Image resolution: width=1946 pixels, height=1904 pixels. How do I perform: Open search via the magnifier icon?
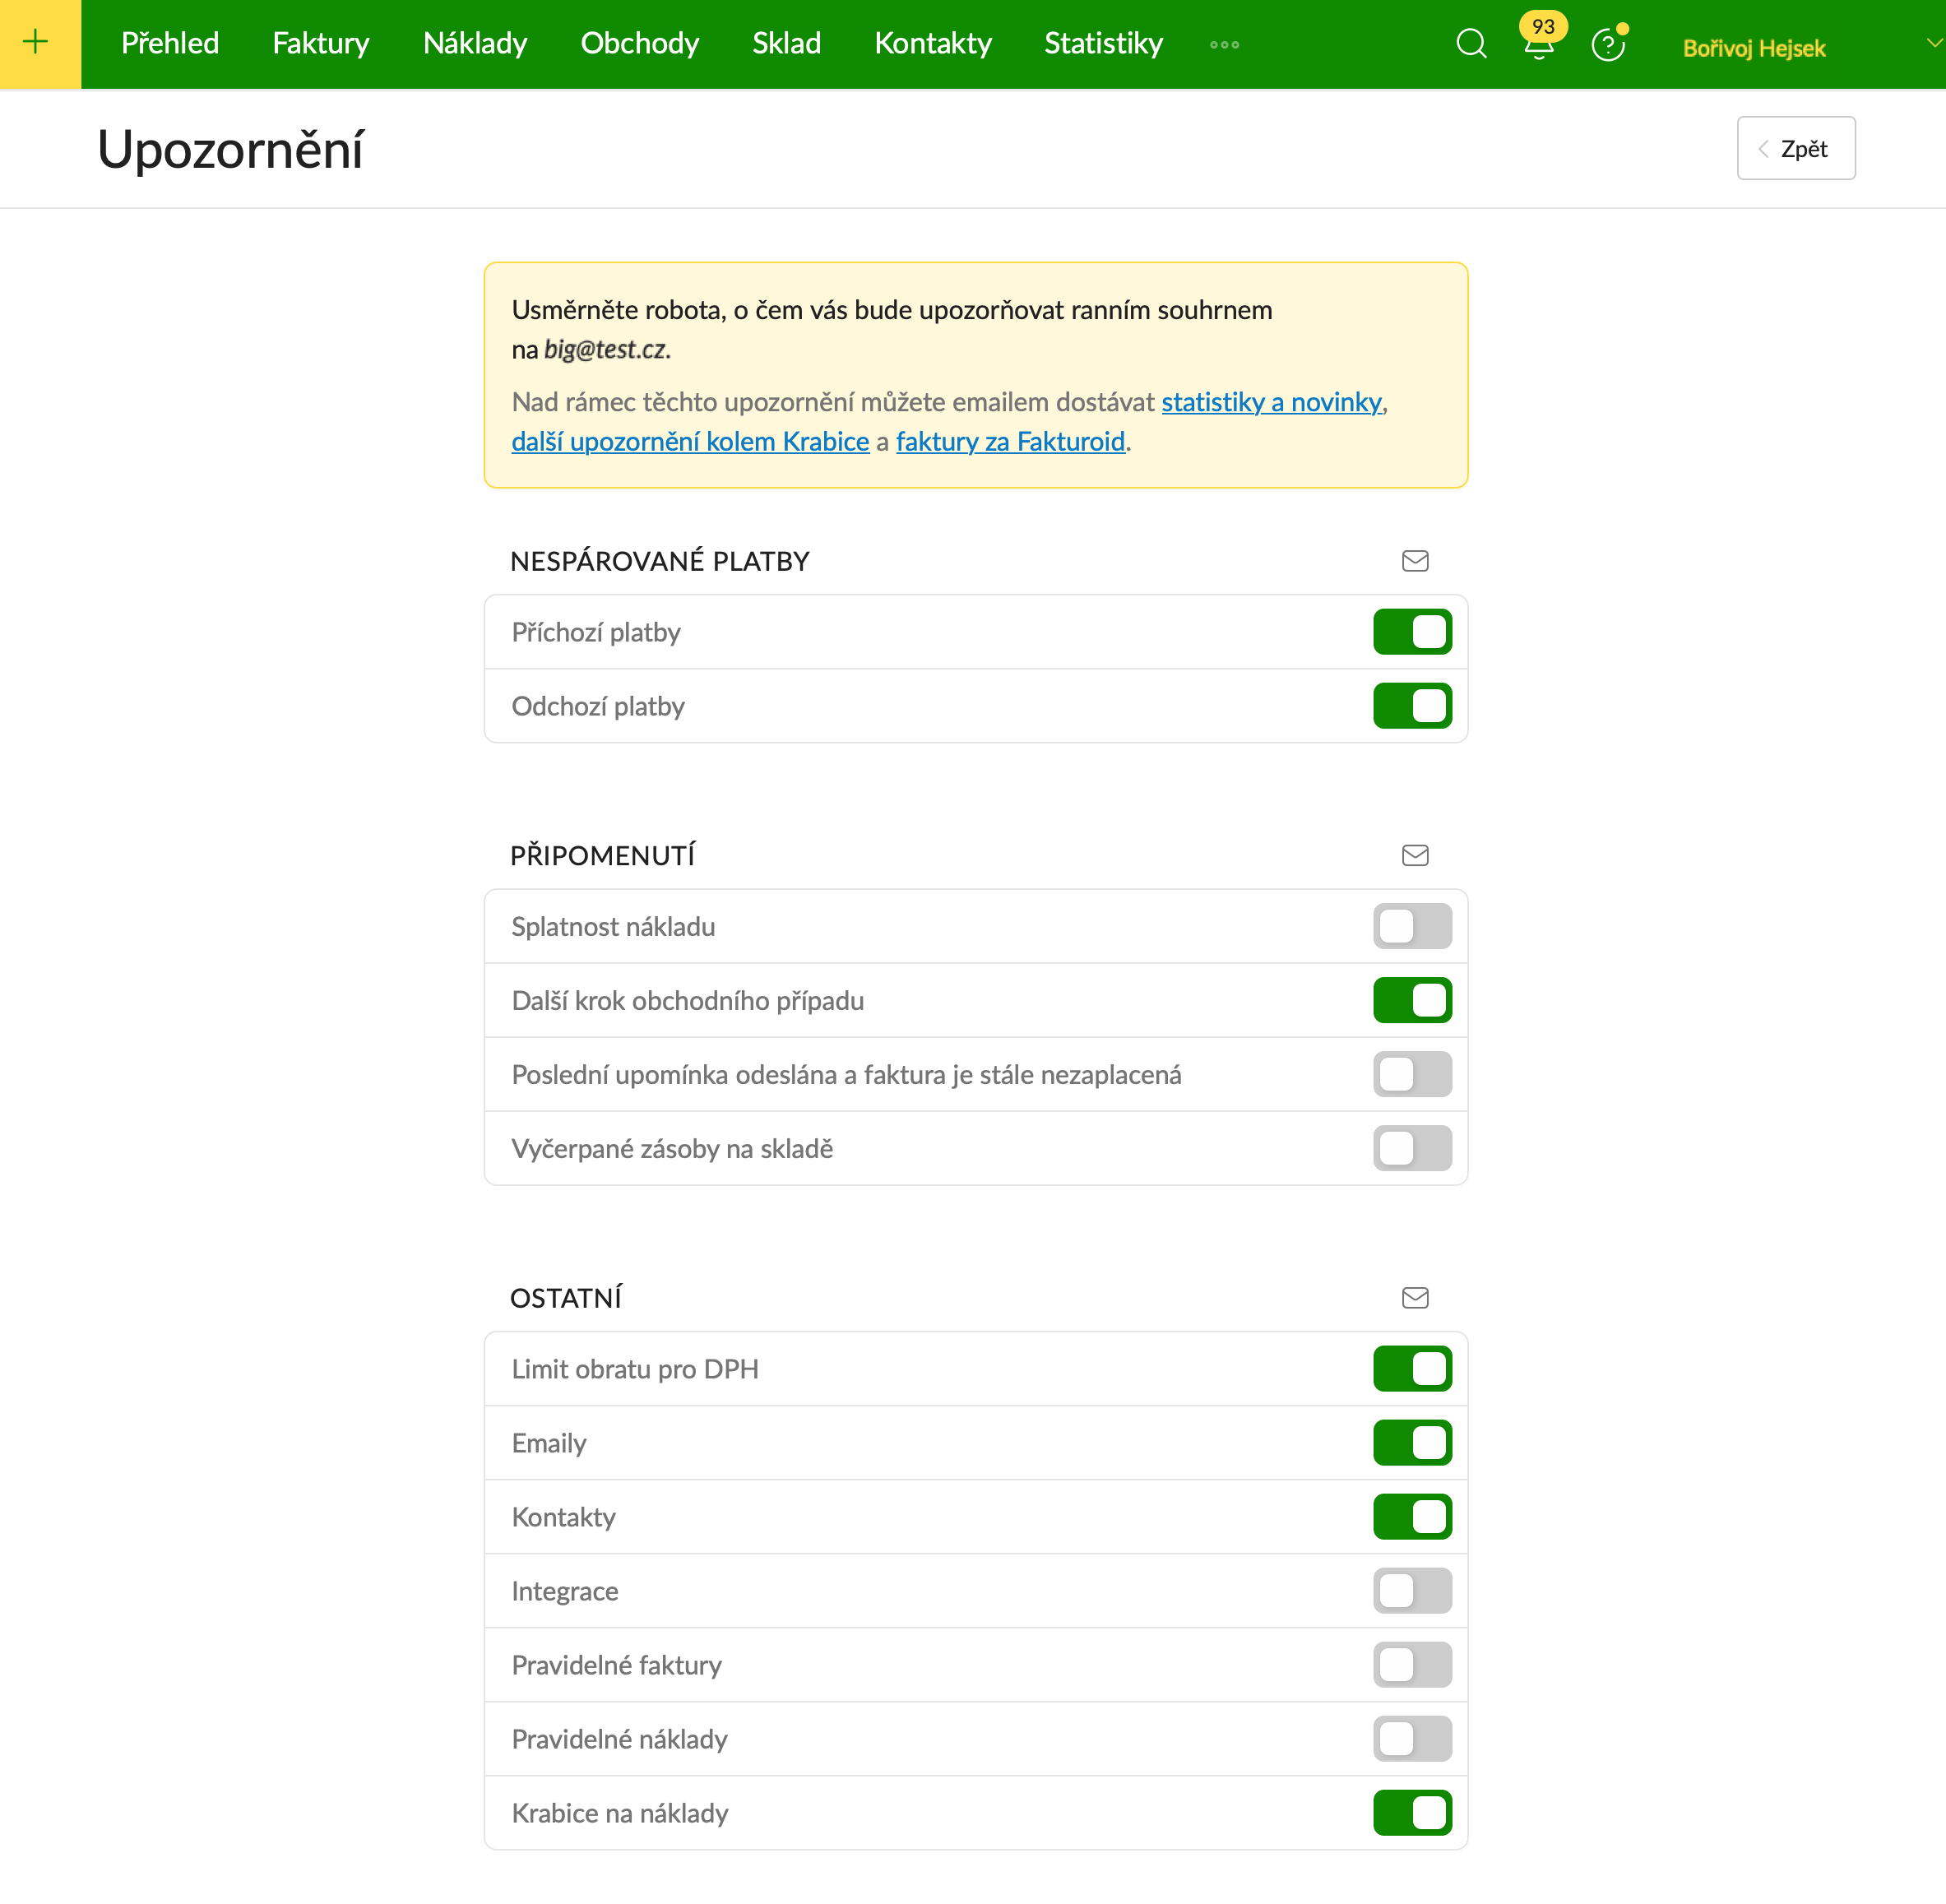pos(1470,44)
